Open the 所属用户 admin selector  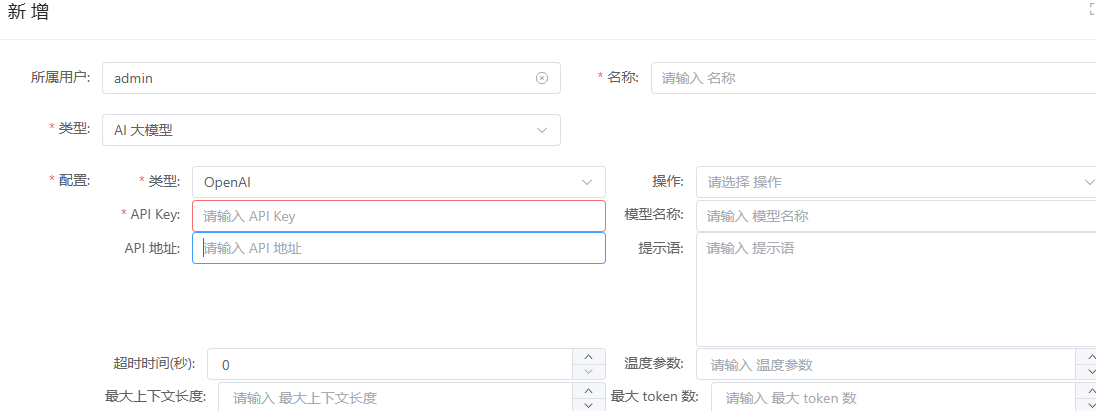click(x=331, y=78)
